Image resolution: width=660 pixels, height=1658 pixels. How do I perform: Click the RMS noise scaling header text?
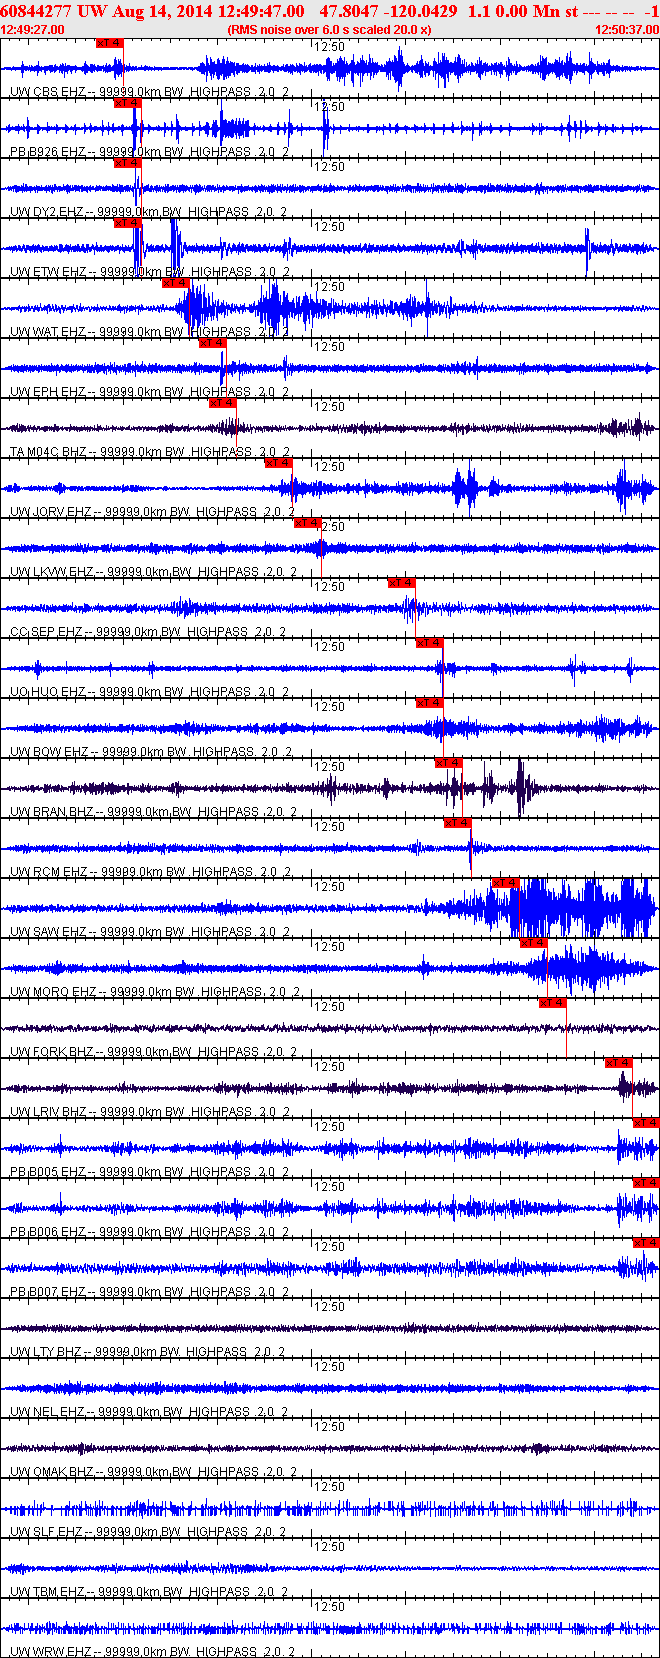click(x=329, y=30)
